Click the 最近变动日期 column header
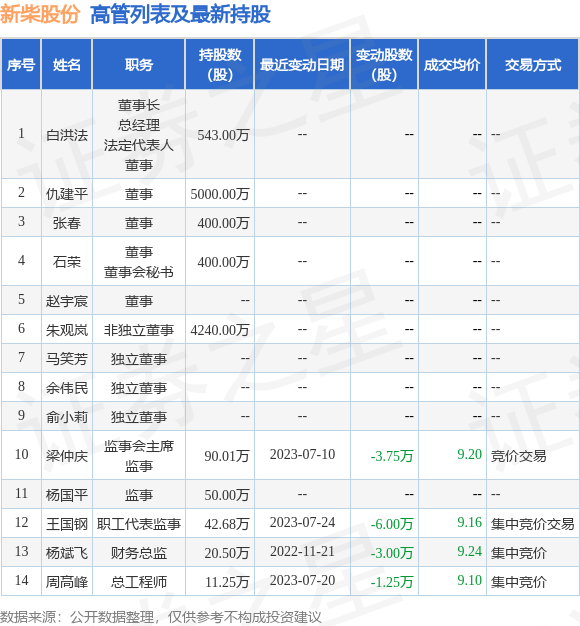Viewport: 580px width, 626px height. 302,64
